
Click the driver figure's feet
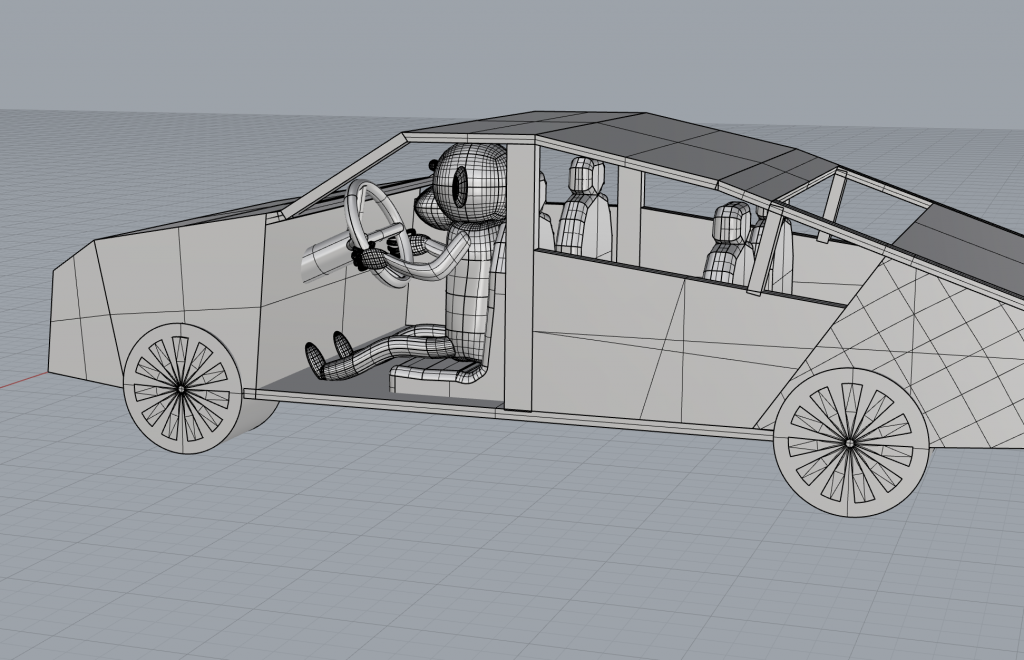pyautogui.click(x=328, y=356)
